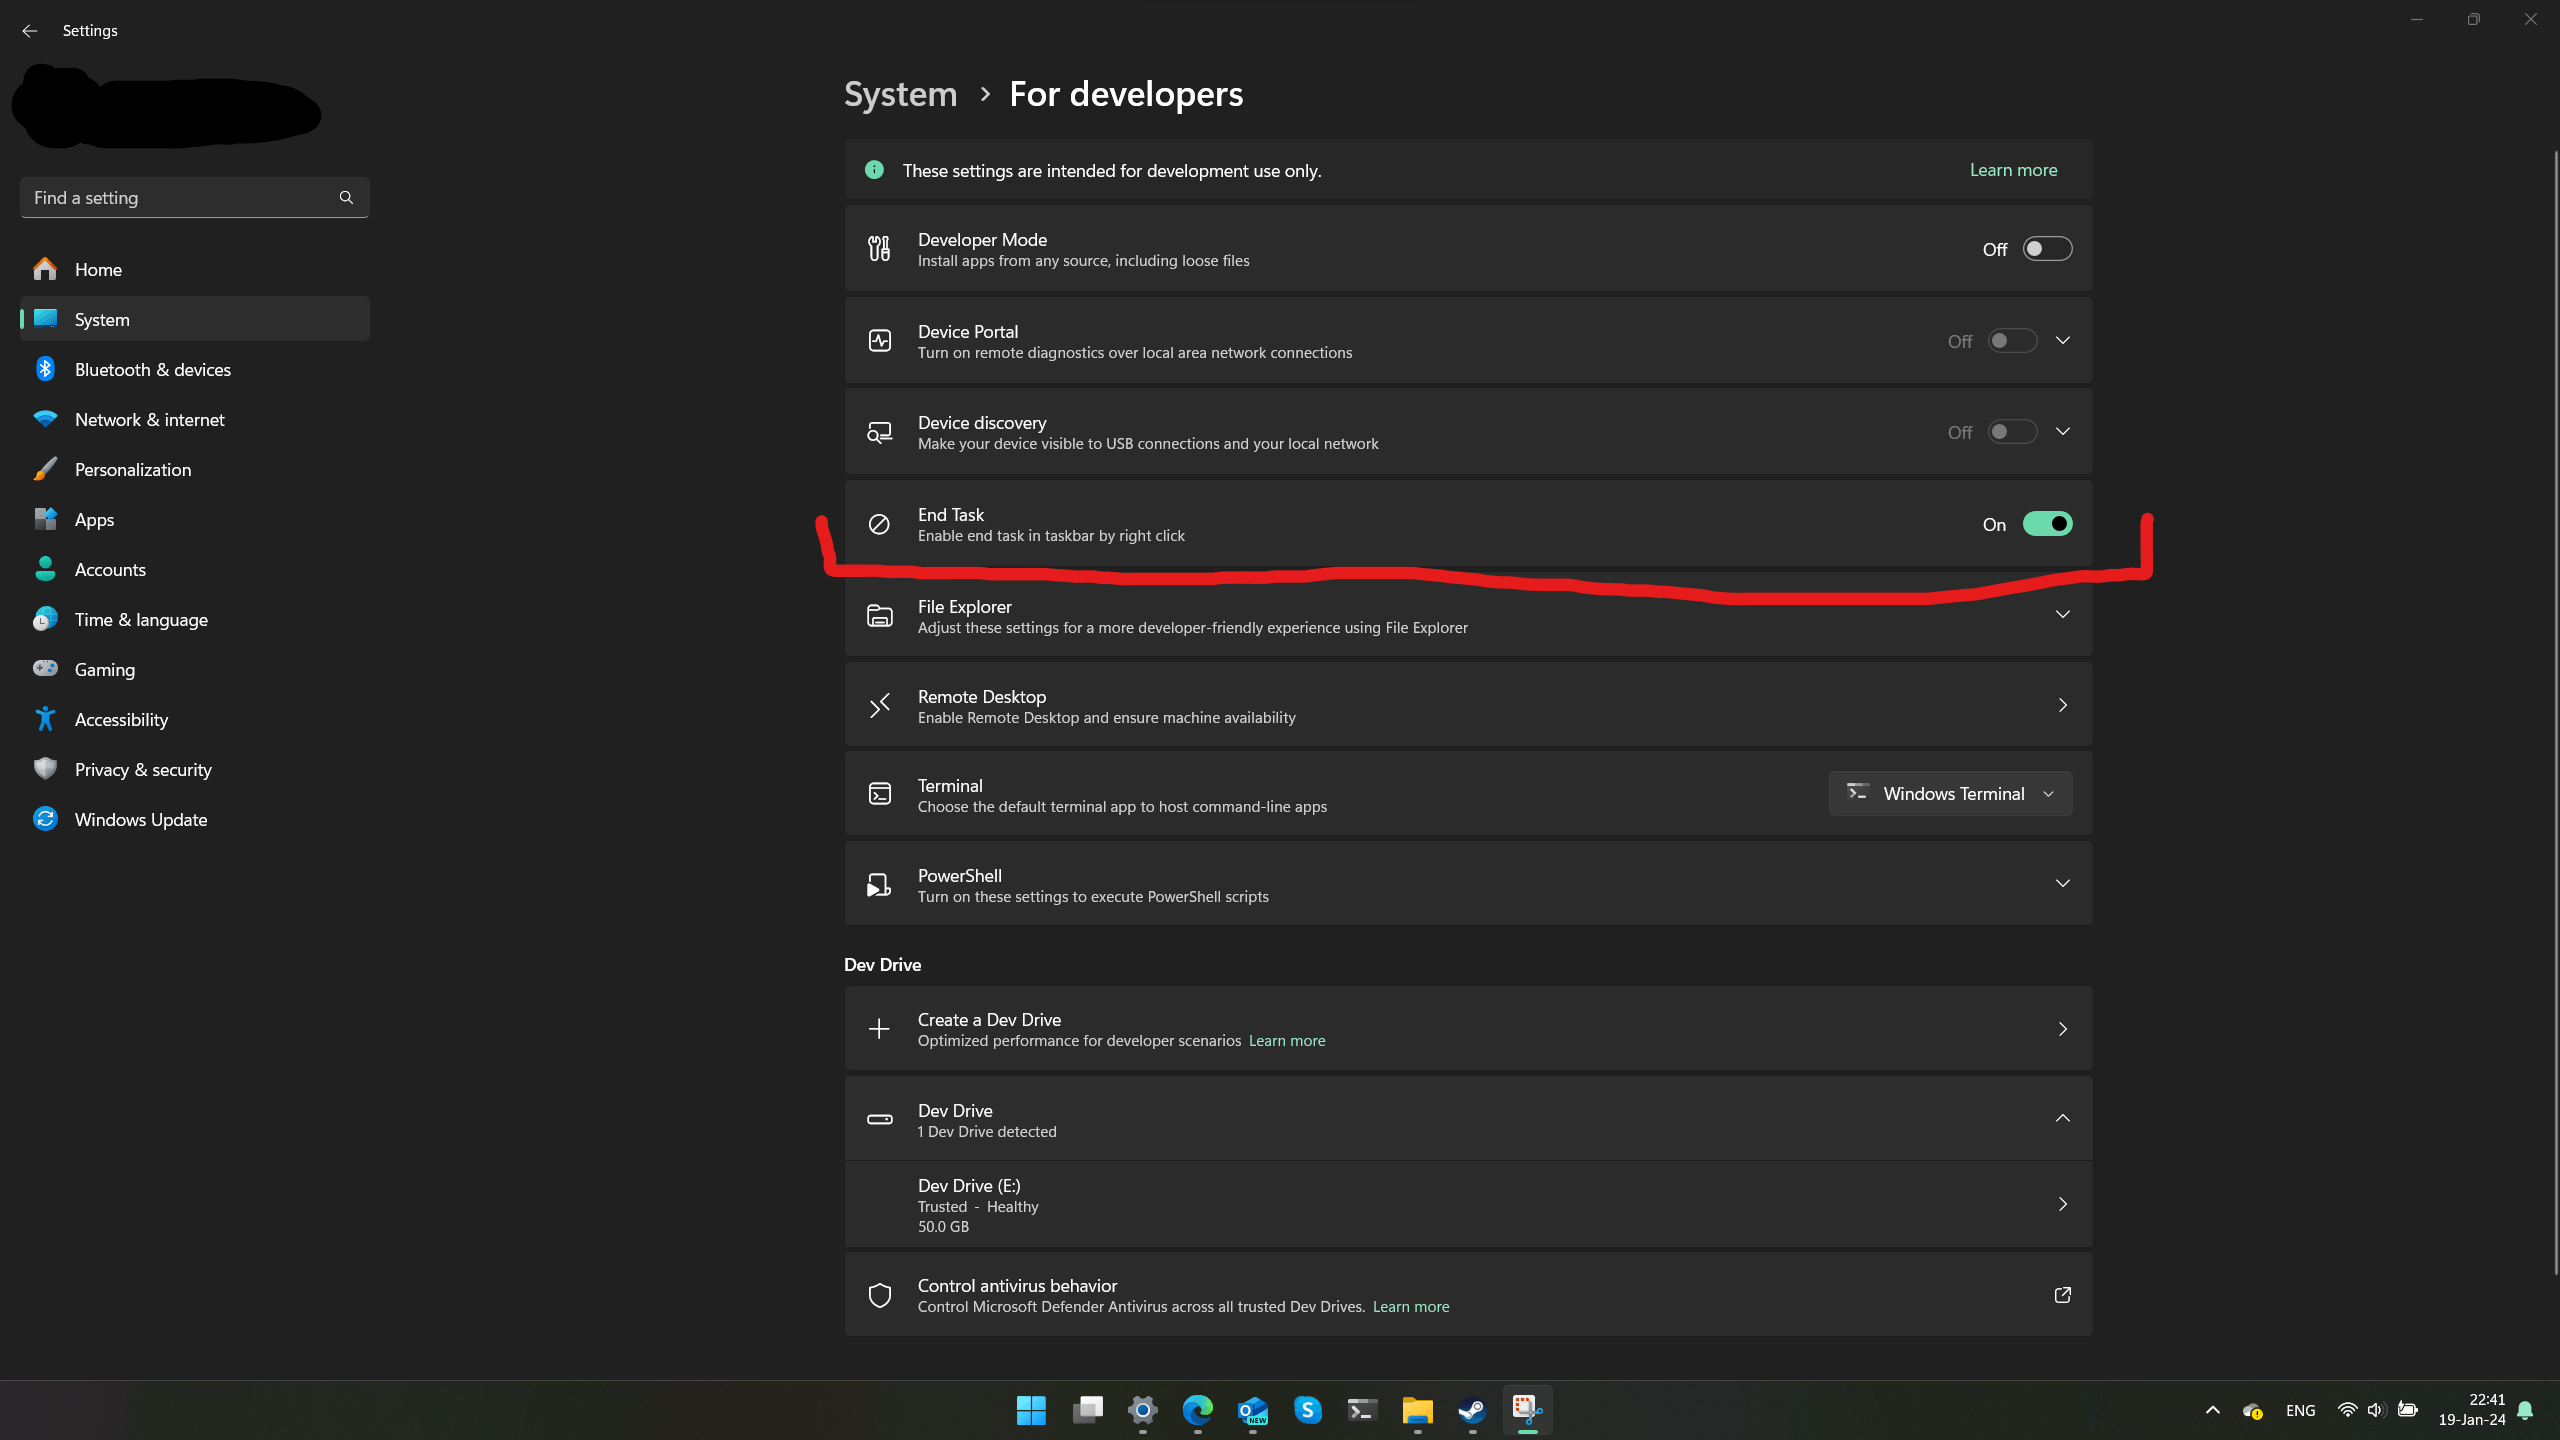The image size is (2560, 1440).
Task: Open File Explorer from the taskbar
Action: (1417, 1410)
